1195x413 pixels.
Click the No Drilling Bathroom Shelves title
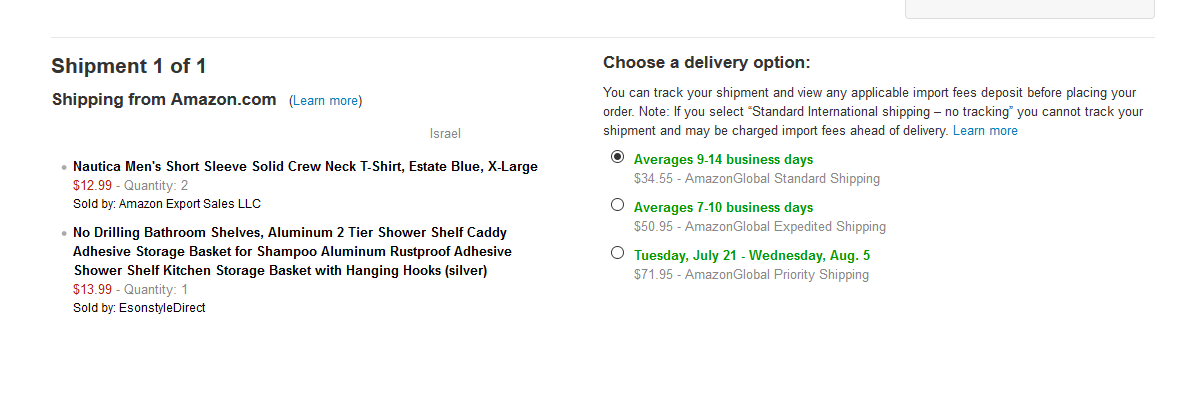pyautogui.click(x=292, y=251)
